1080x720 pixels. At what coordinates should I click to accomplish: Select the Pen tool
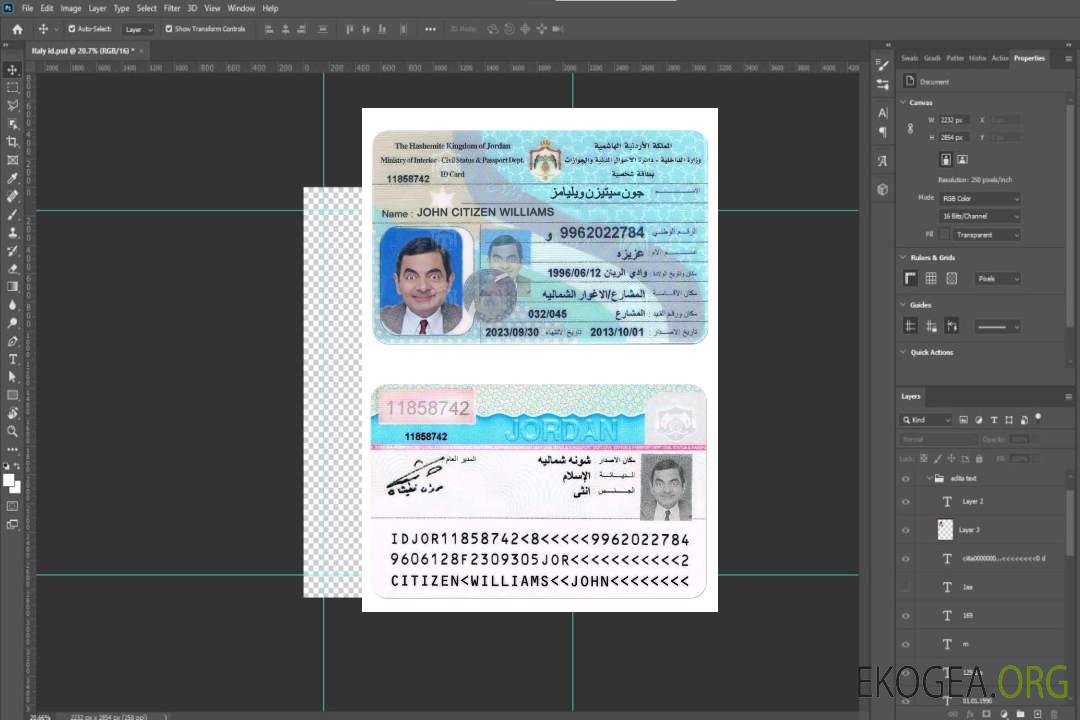(12, 341)
